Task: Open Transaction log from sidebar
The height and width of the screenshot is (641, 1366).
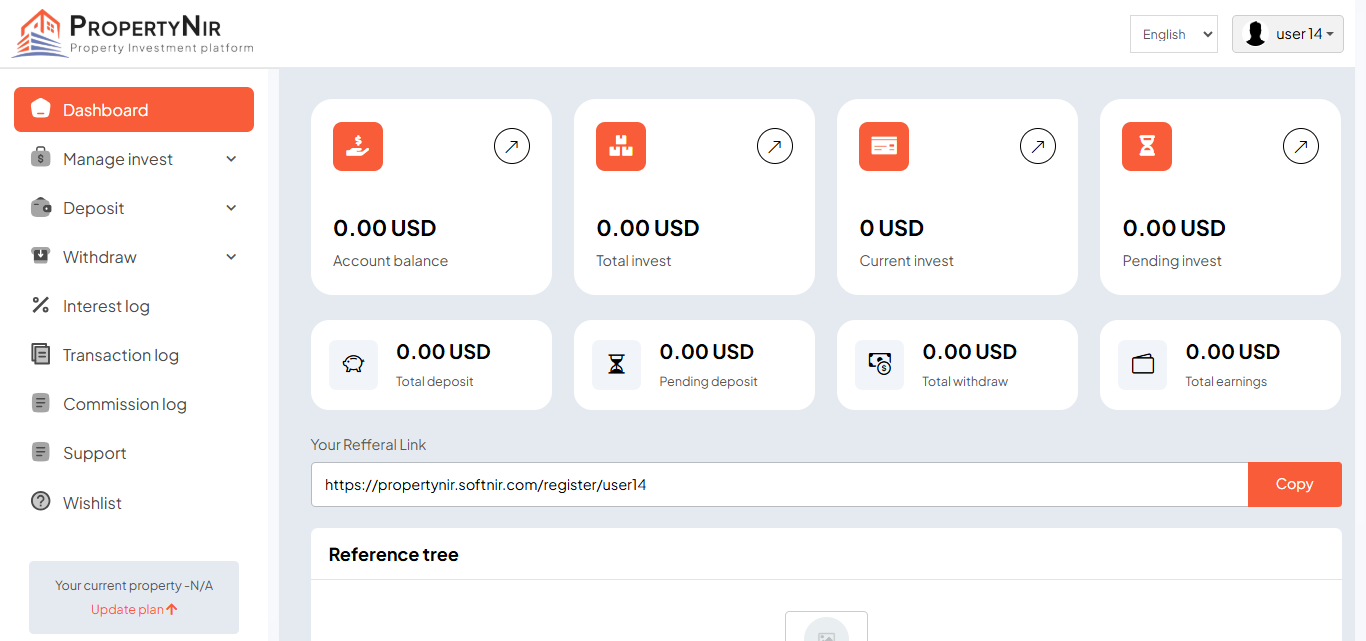Action: (120, 355)
